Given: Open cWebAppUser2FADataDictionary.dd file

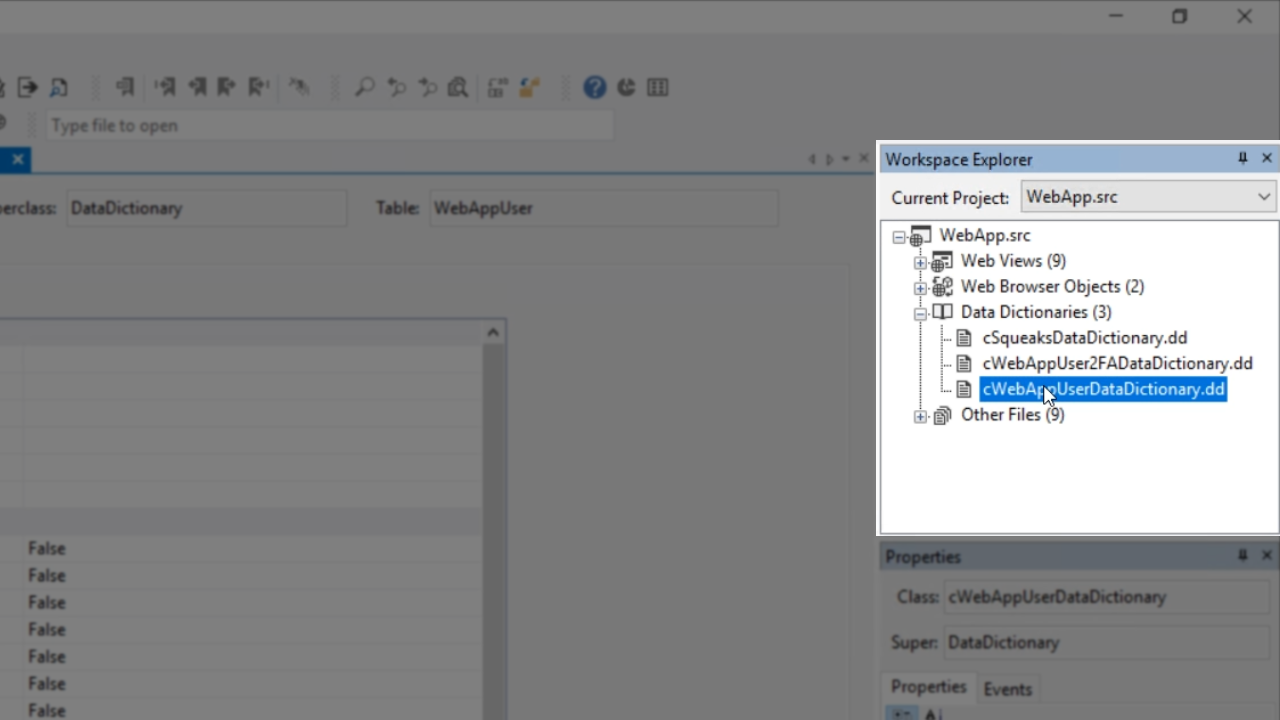Looking at the screenshot, I should pos(1116,364).
